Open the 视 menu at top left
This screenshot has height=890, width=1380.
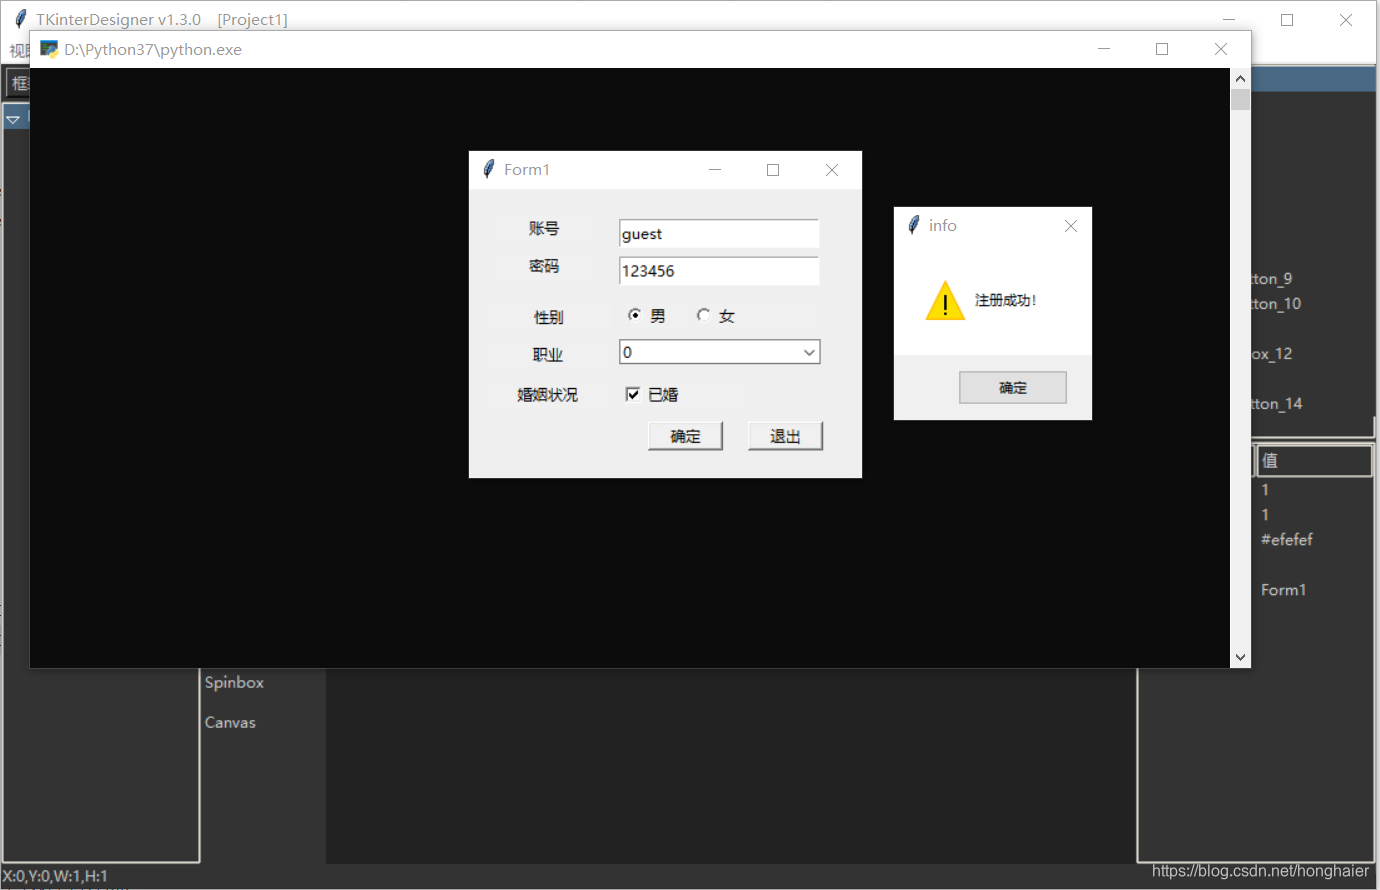pos(18,51)
